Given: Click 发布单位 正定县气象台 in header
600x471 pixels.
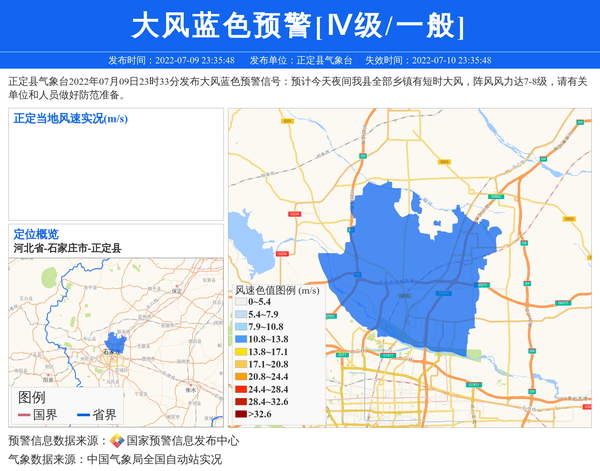Looking at the screenshot, I should point(301,60).
